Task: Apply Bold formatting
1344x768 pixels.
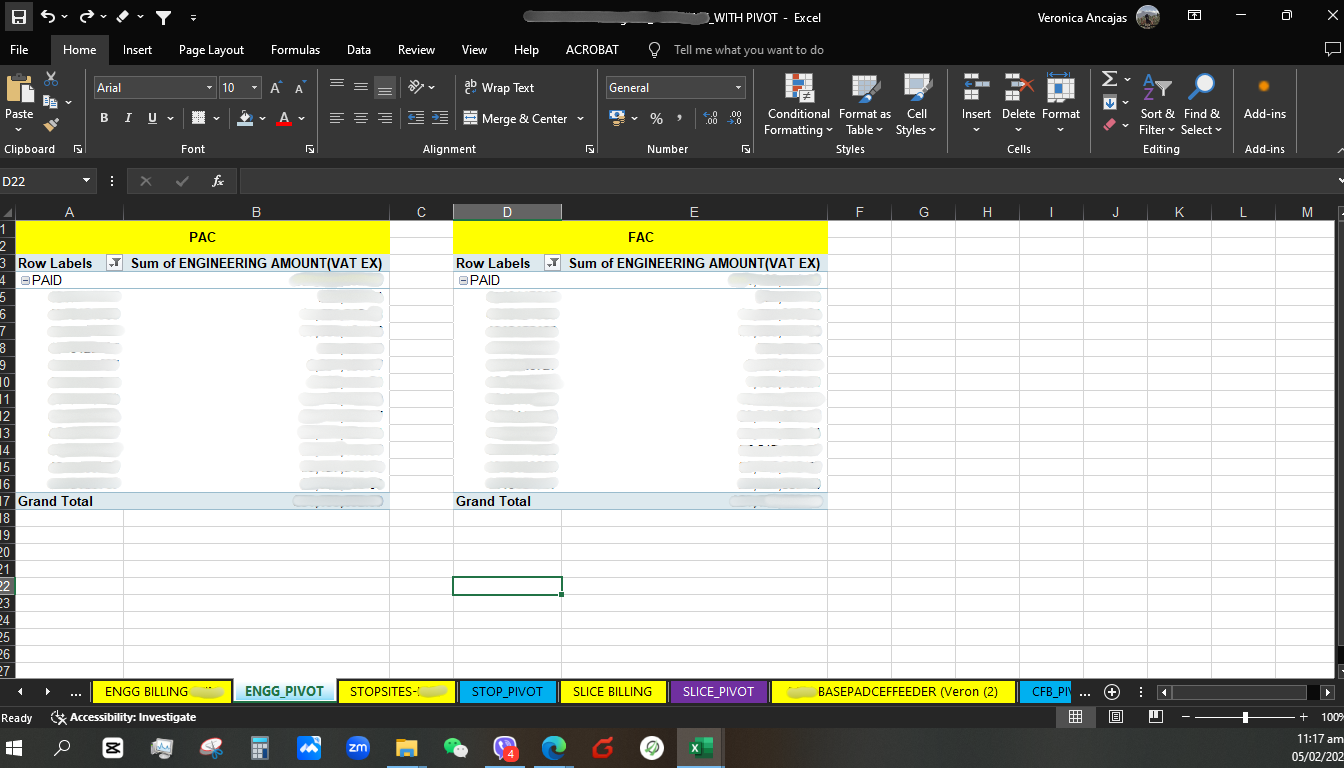Action: click(104, 118)
